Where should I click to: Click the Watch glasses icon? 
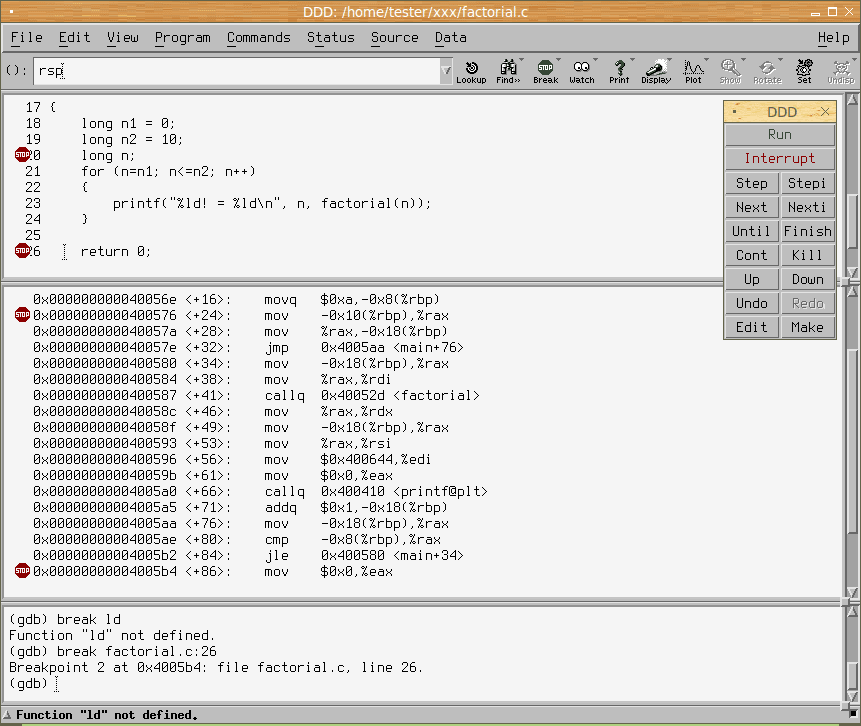(x=581, y=71)
